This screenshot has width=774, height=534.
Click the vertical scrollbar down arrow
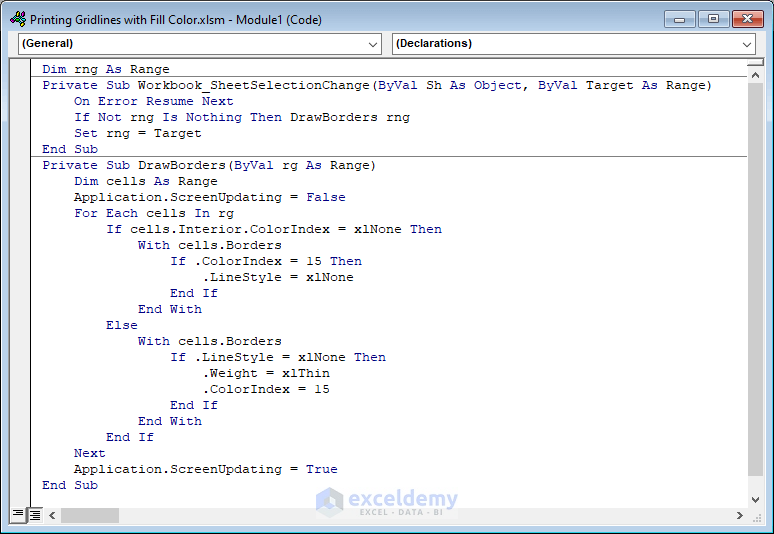click(x=755, y=499)
